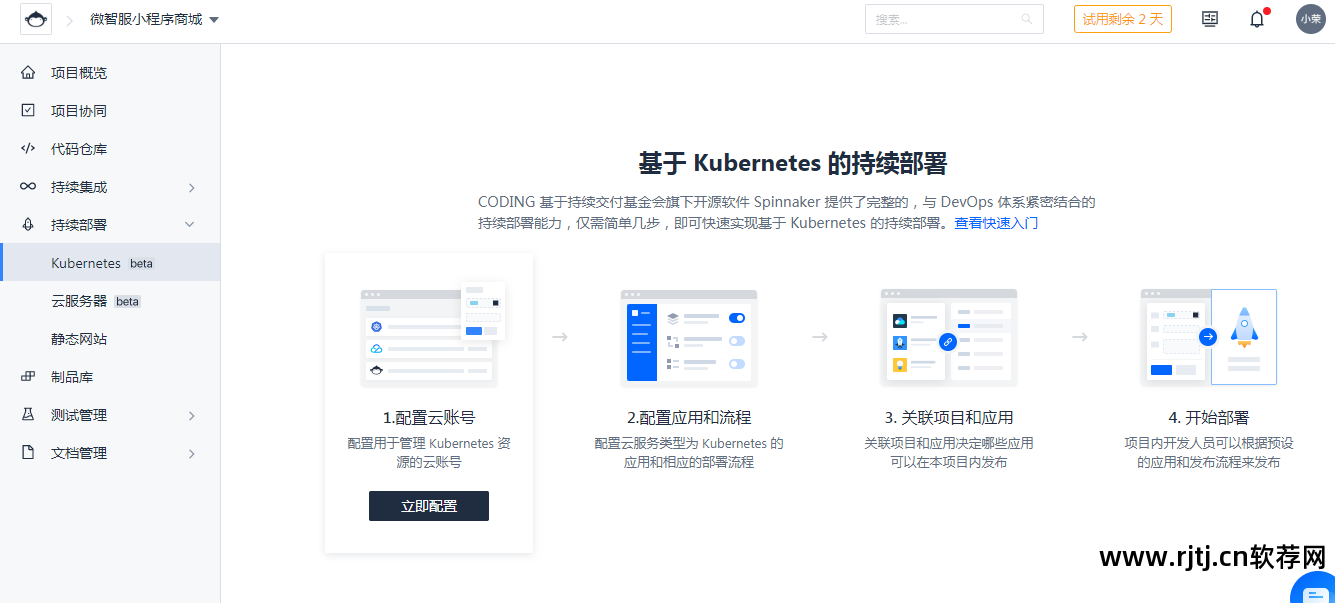Image resolution: width=1335 pixels, height=603 pixels.
Task: Select 测试管理 label in the sidebar
Action: click(x=79, y=415)
